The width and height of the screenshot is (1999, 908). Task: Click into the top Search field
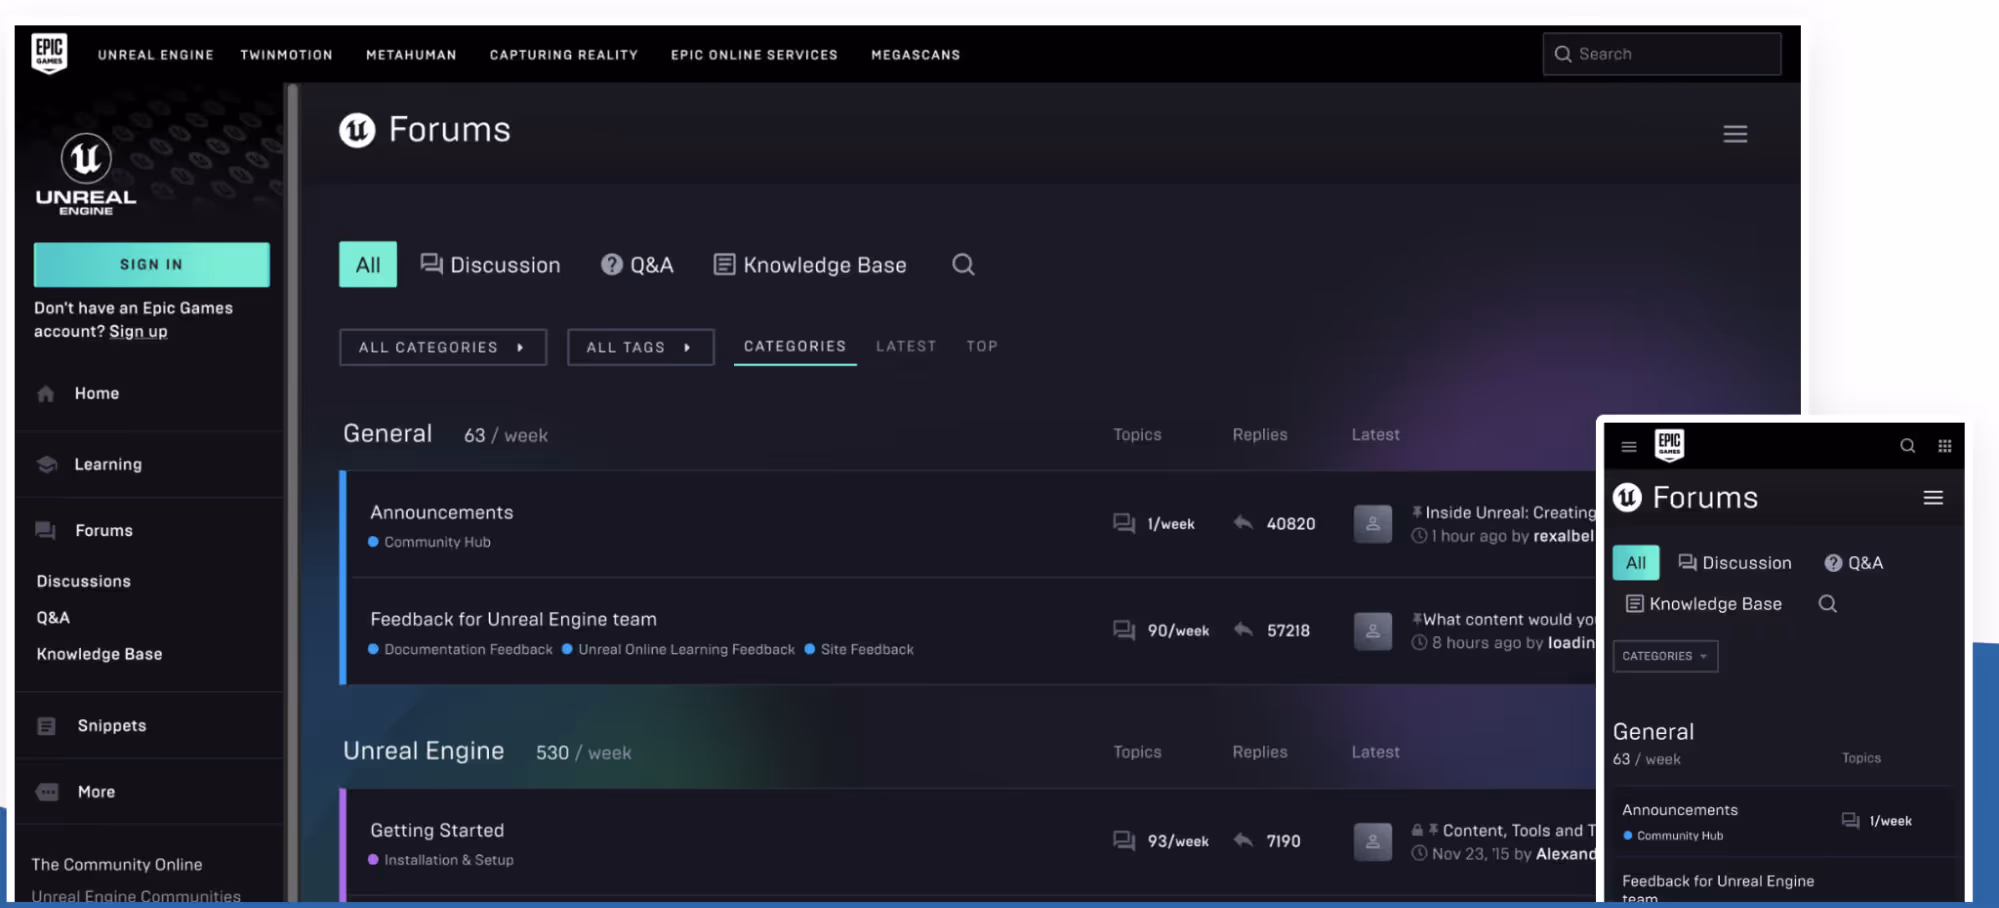(x=1662, y=54)
